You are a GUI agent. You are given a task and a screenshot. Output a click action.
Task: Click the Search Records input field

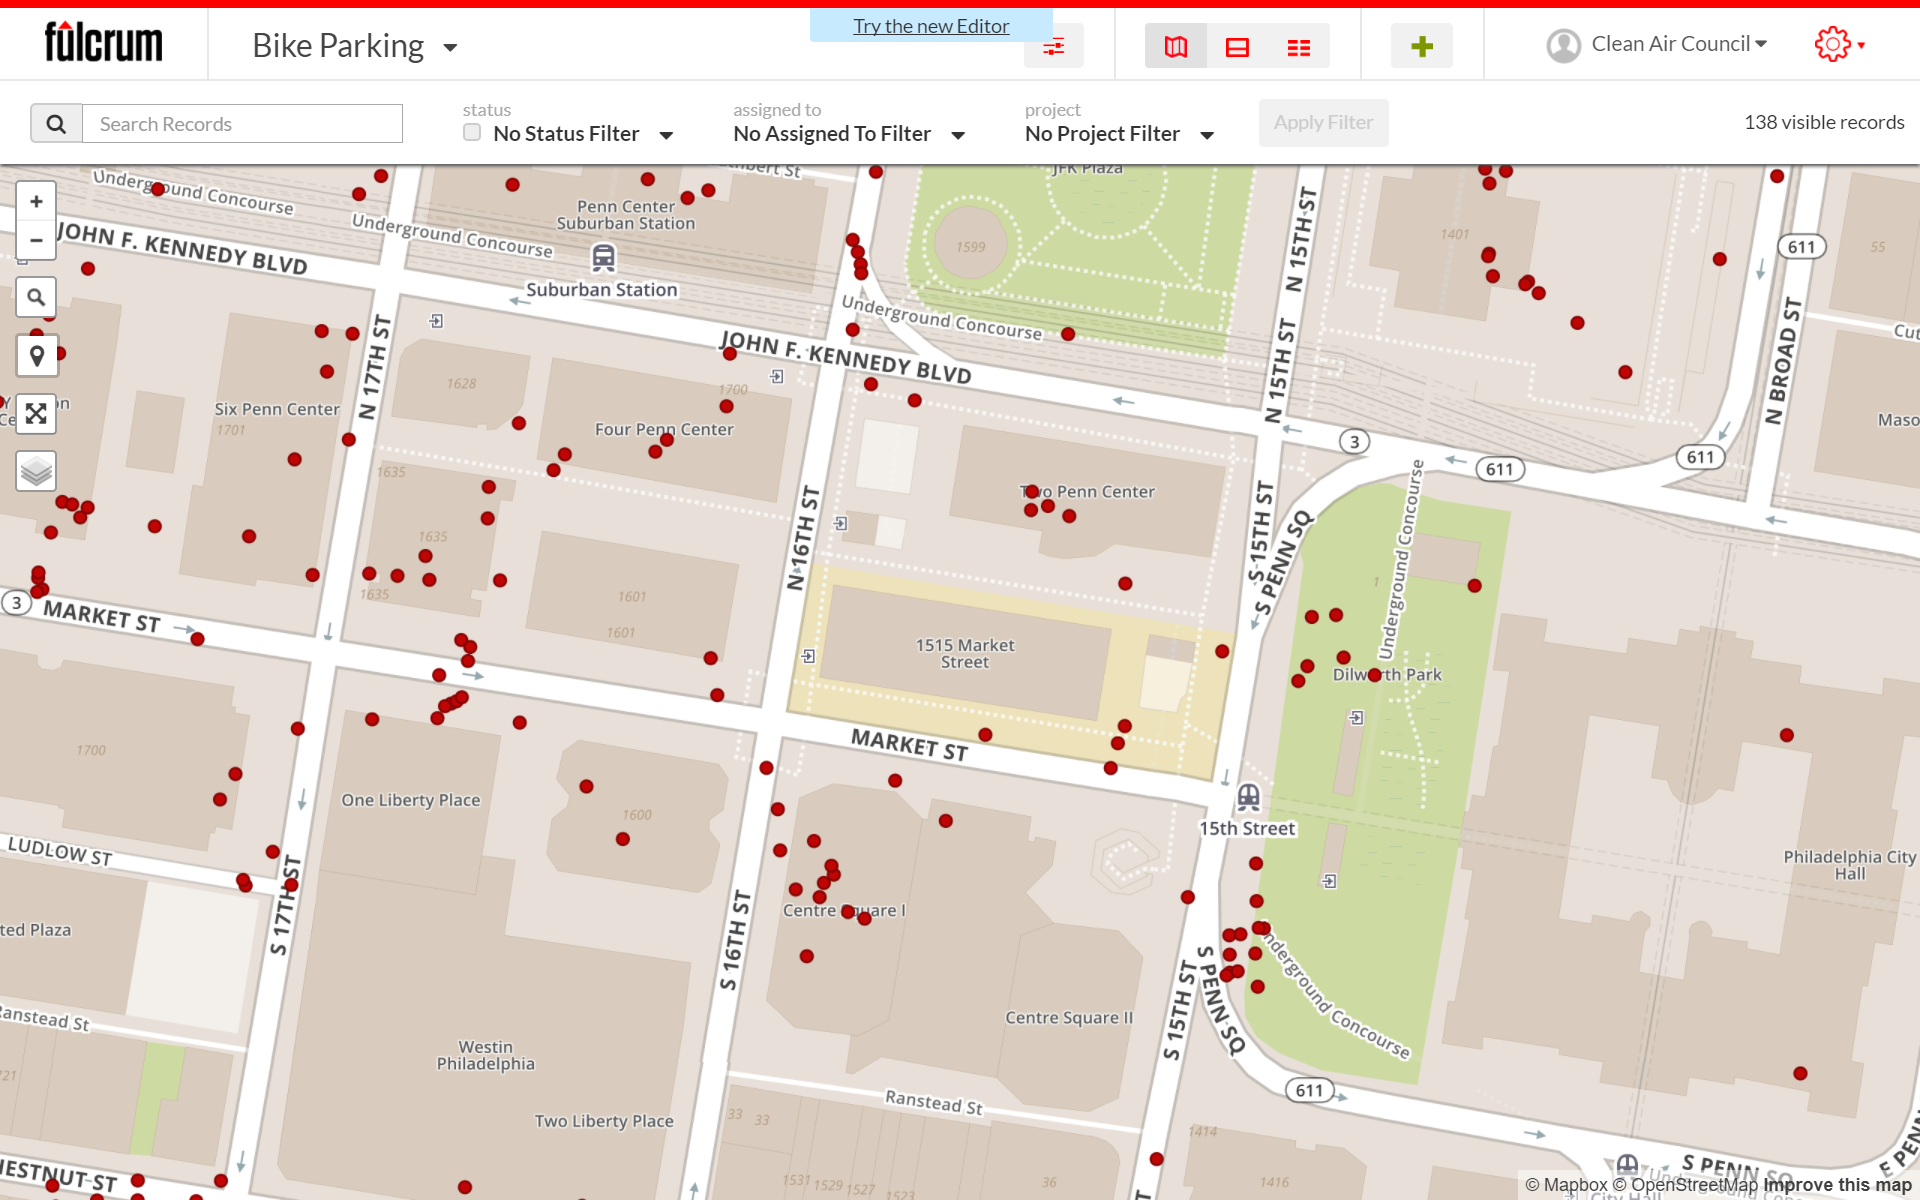[x=242, y=124]
